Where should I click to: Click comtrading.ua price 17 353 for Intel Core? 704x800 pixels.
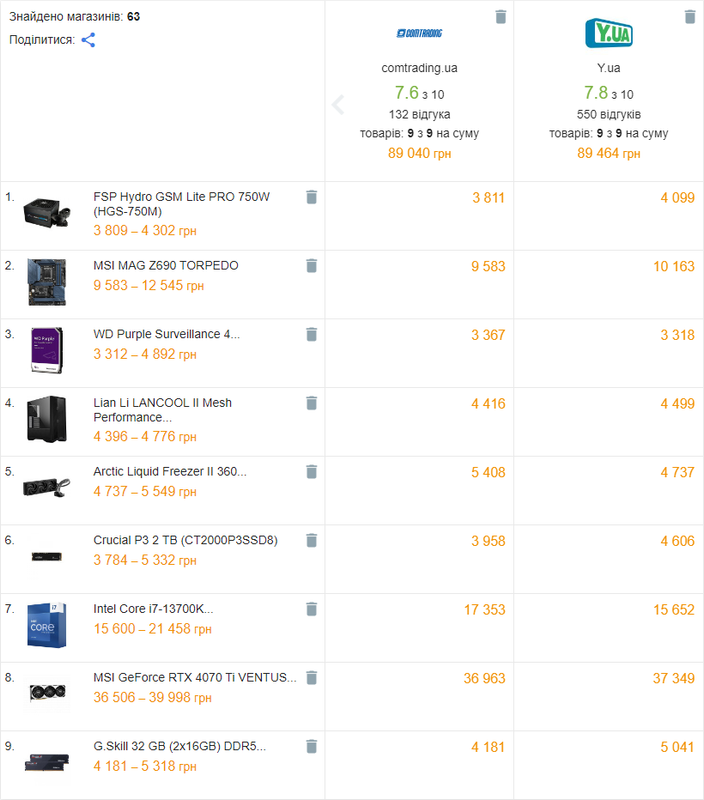point(485,610)
